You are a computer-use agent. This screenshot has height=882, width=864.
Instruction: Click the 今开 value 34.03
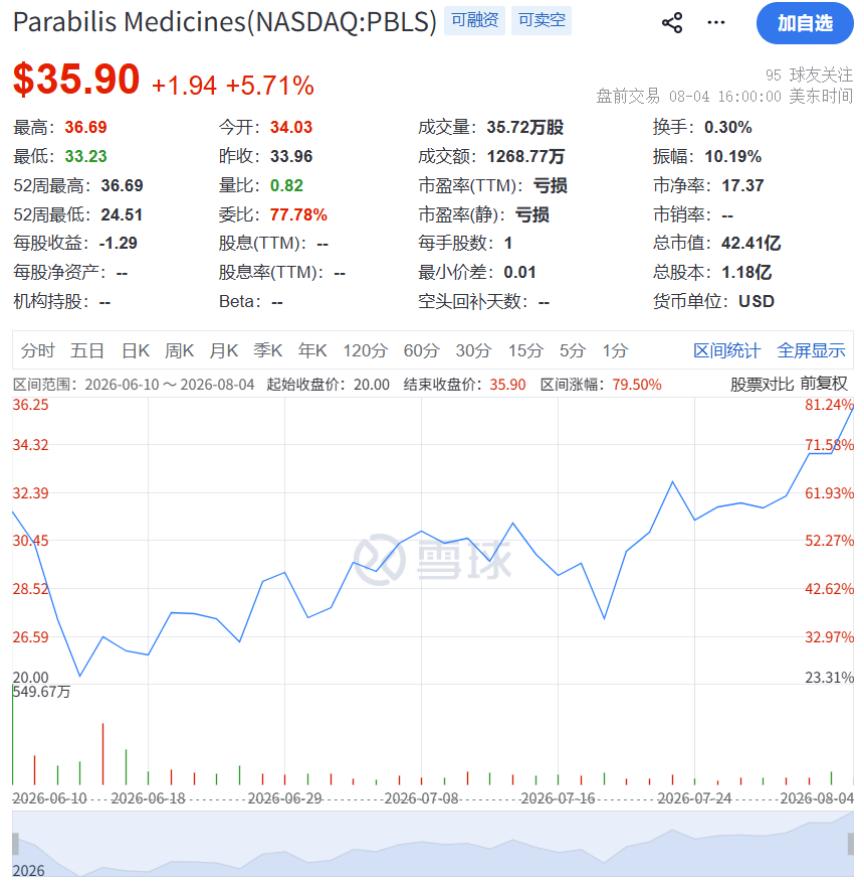point(291,127)
